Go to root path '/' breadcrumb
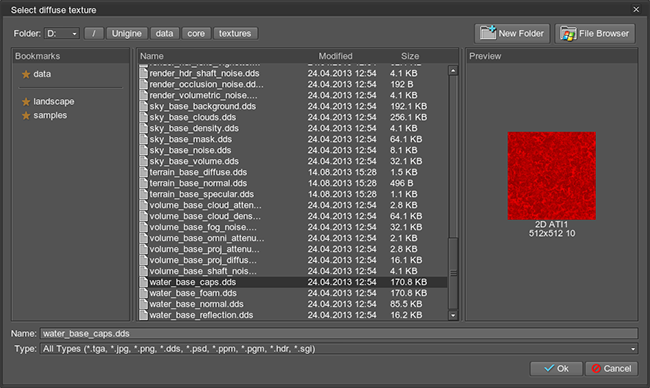Viewport: 650px width, 388px height. 94,34
